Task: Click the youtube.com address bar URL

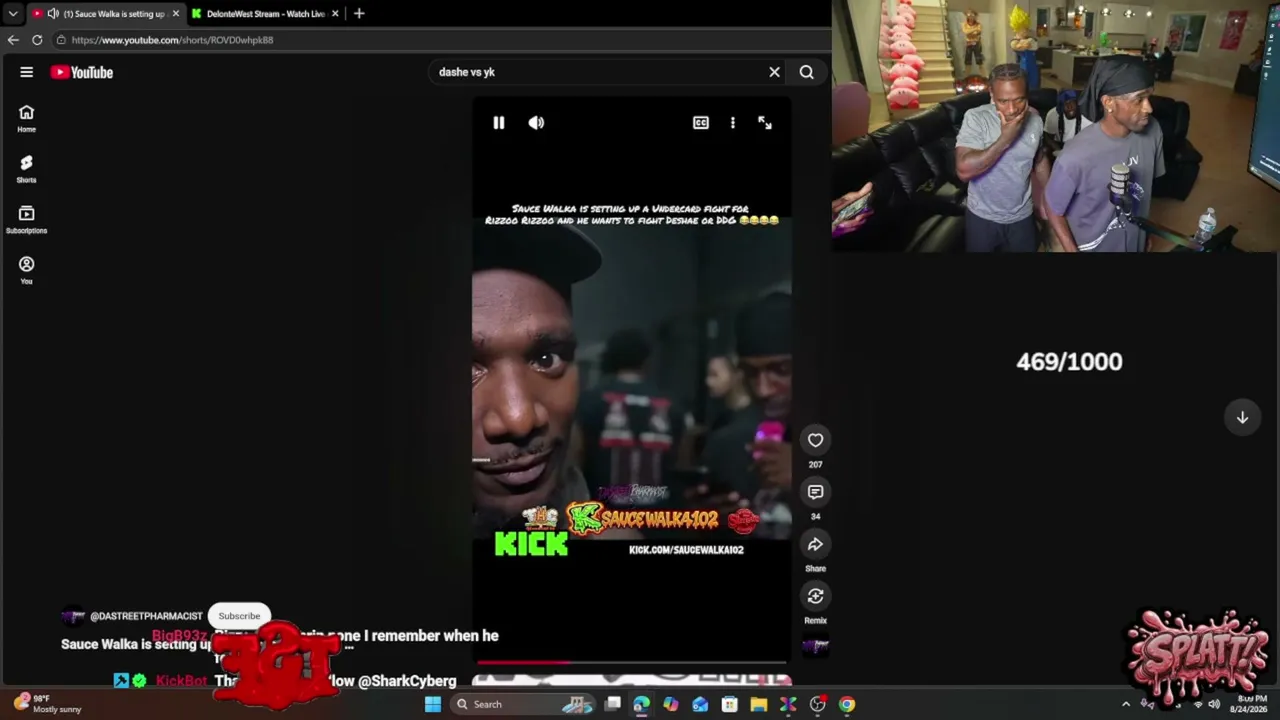Action: (x=172, y=40)
